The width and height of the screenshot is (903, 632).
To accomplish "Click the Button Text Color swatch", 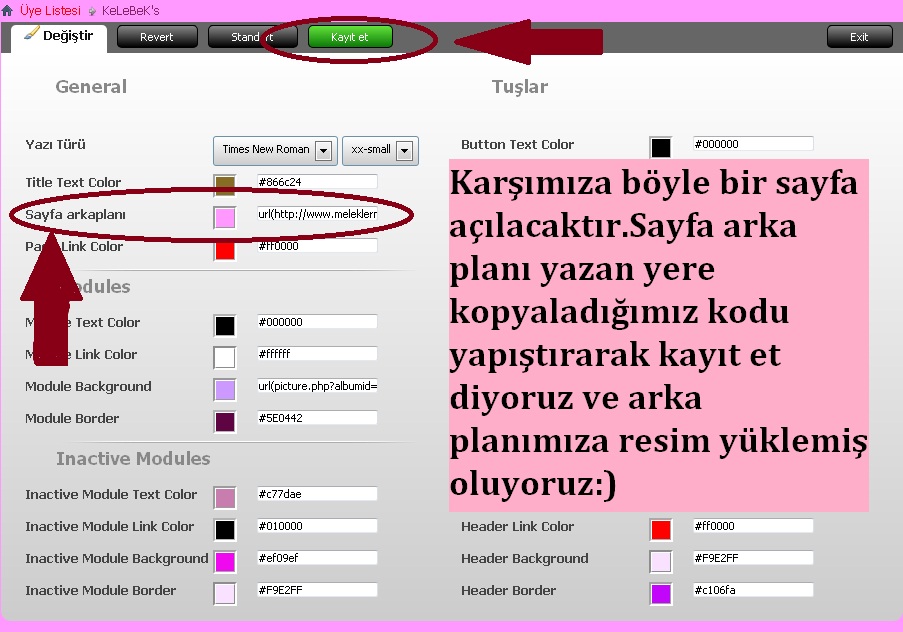I will [x=661, y=147].
